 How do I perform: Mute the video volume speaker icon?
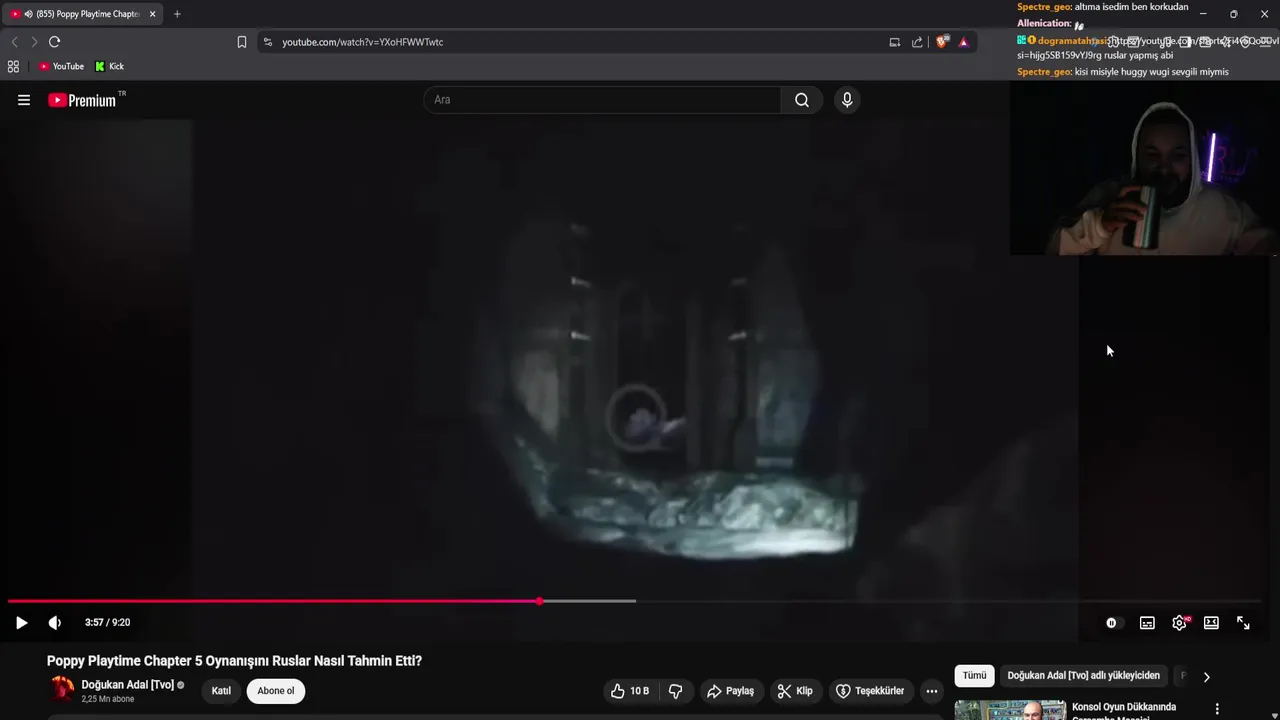(x=55, y=623)
